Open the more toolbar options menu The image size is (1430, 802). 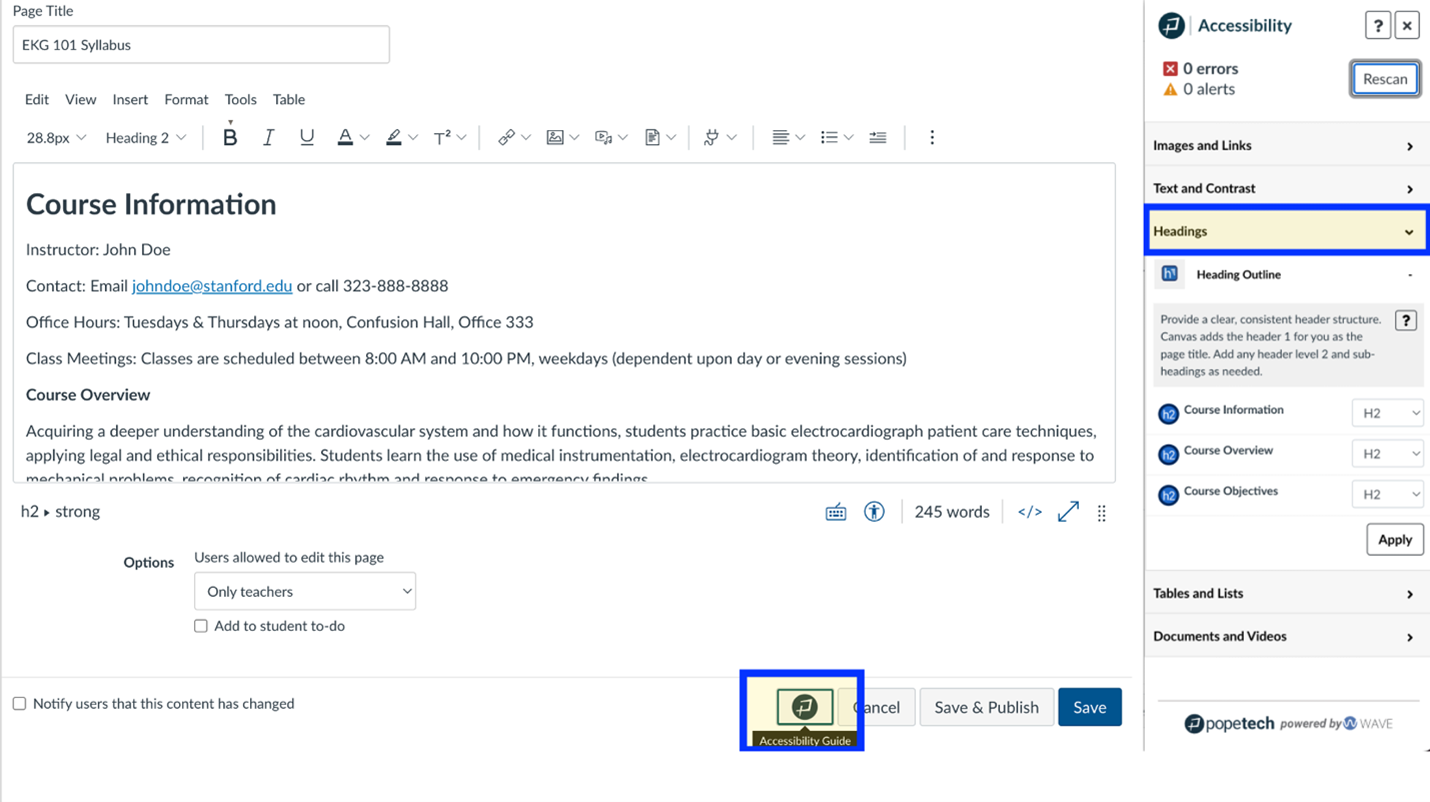[x=932, y=137]
